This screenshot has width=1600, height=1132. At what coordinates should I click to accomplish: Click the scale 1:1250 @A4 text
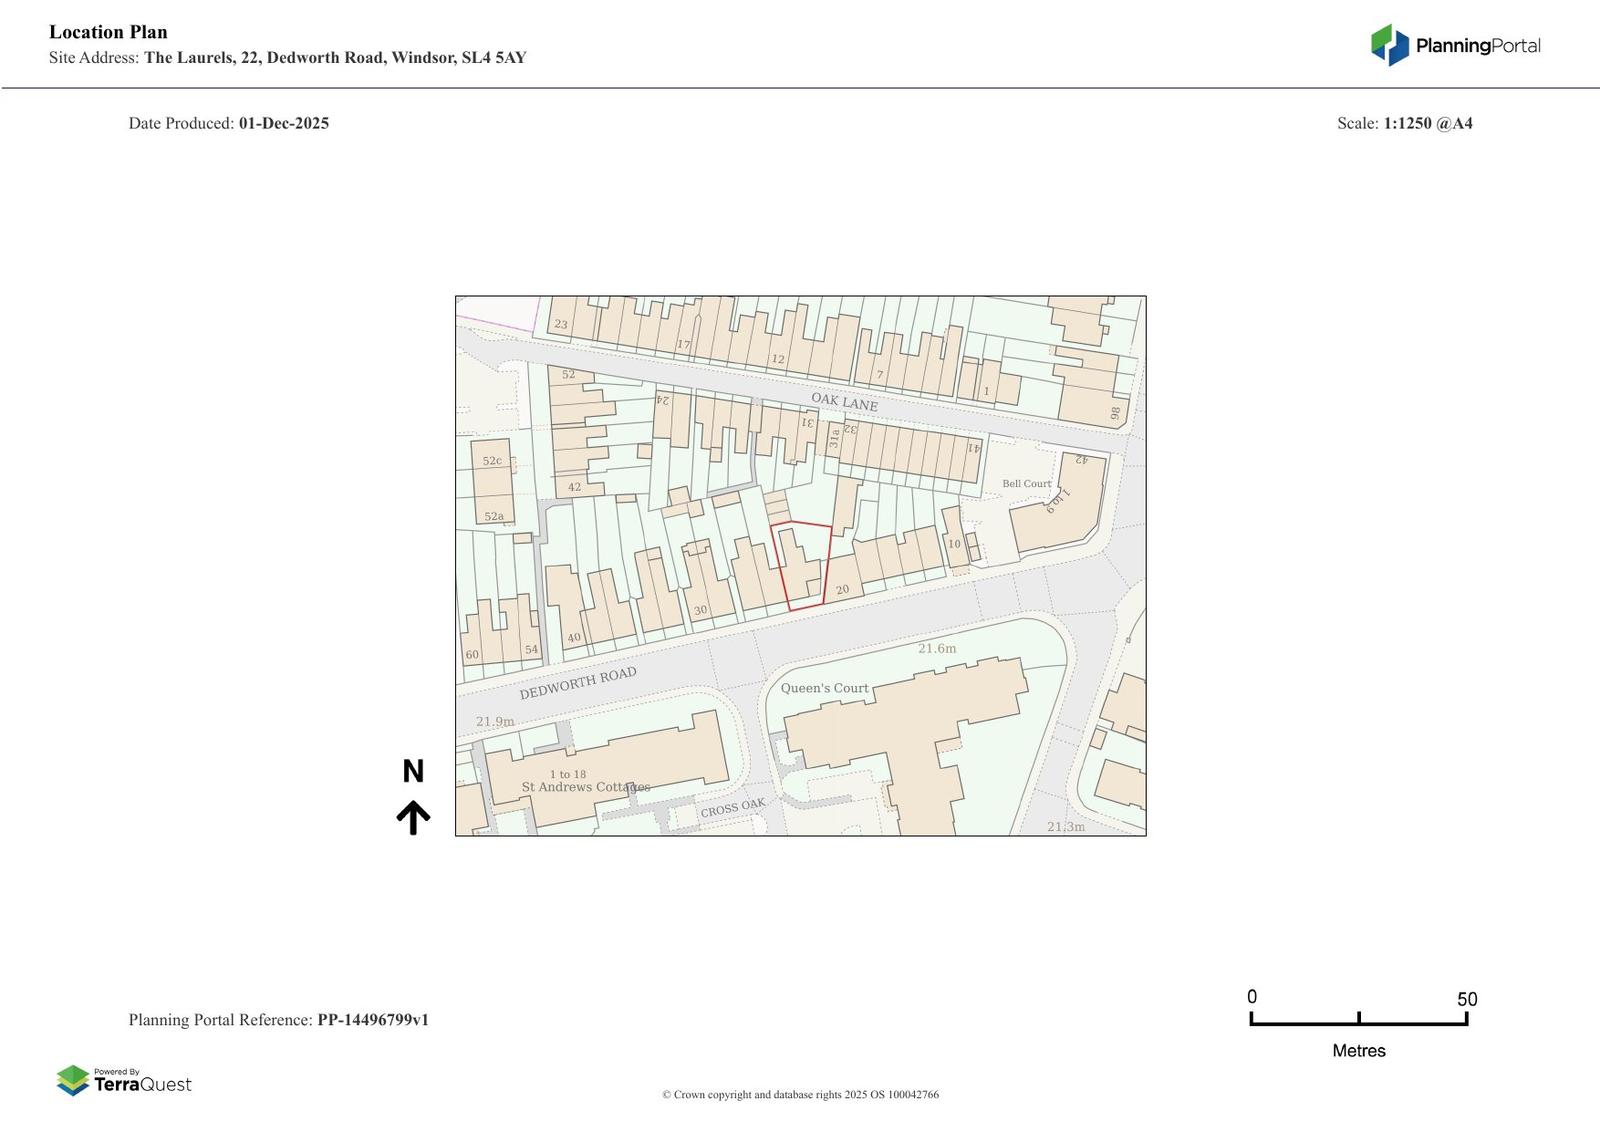pyautogui.click(x=1427, y=123)
